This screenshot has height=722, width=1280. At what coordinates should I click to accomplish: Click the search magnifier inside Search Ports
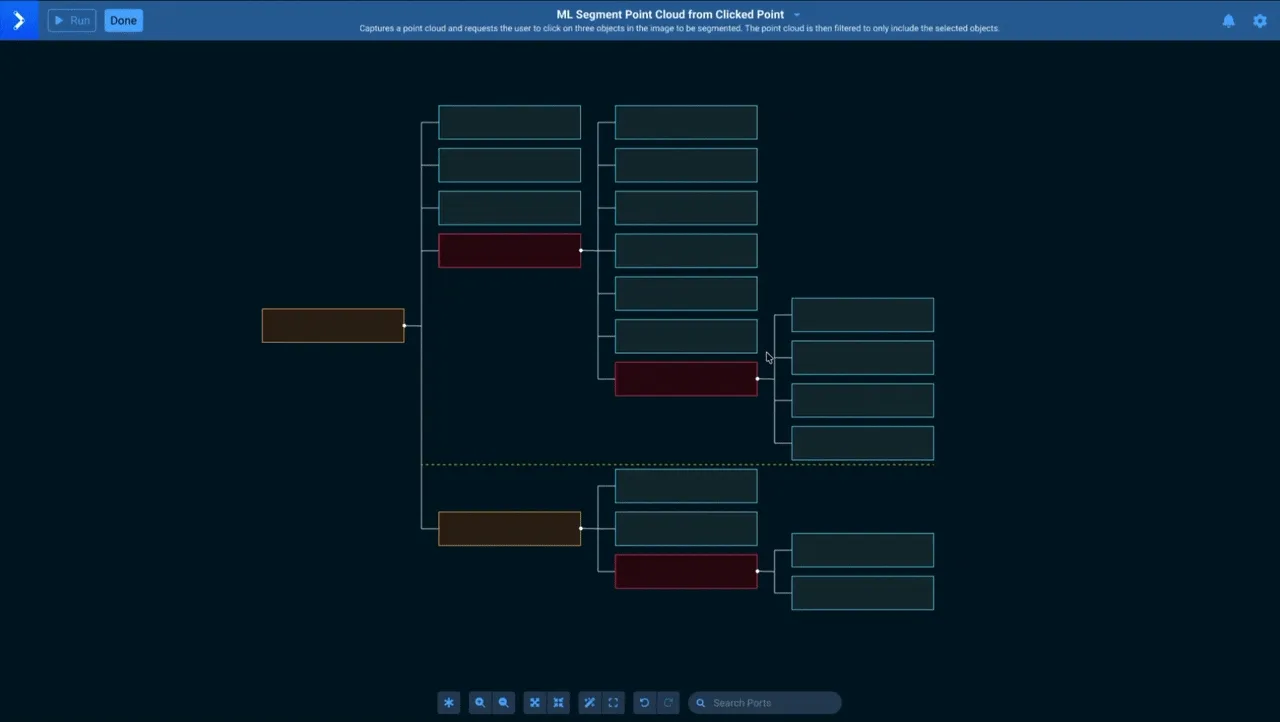[x=701, y=703]
